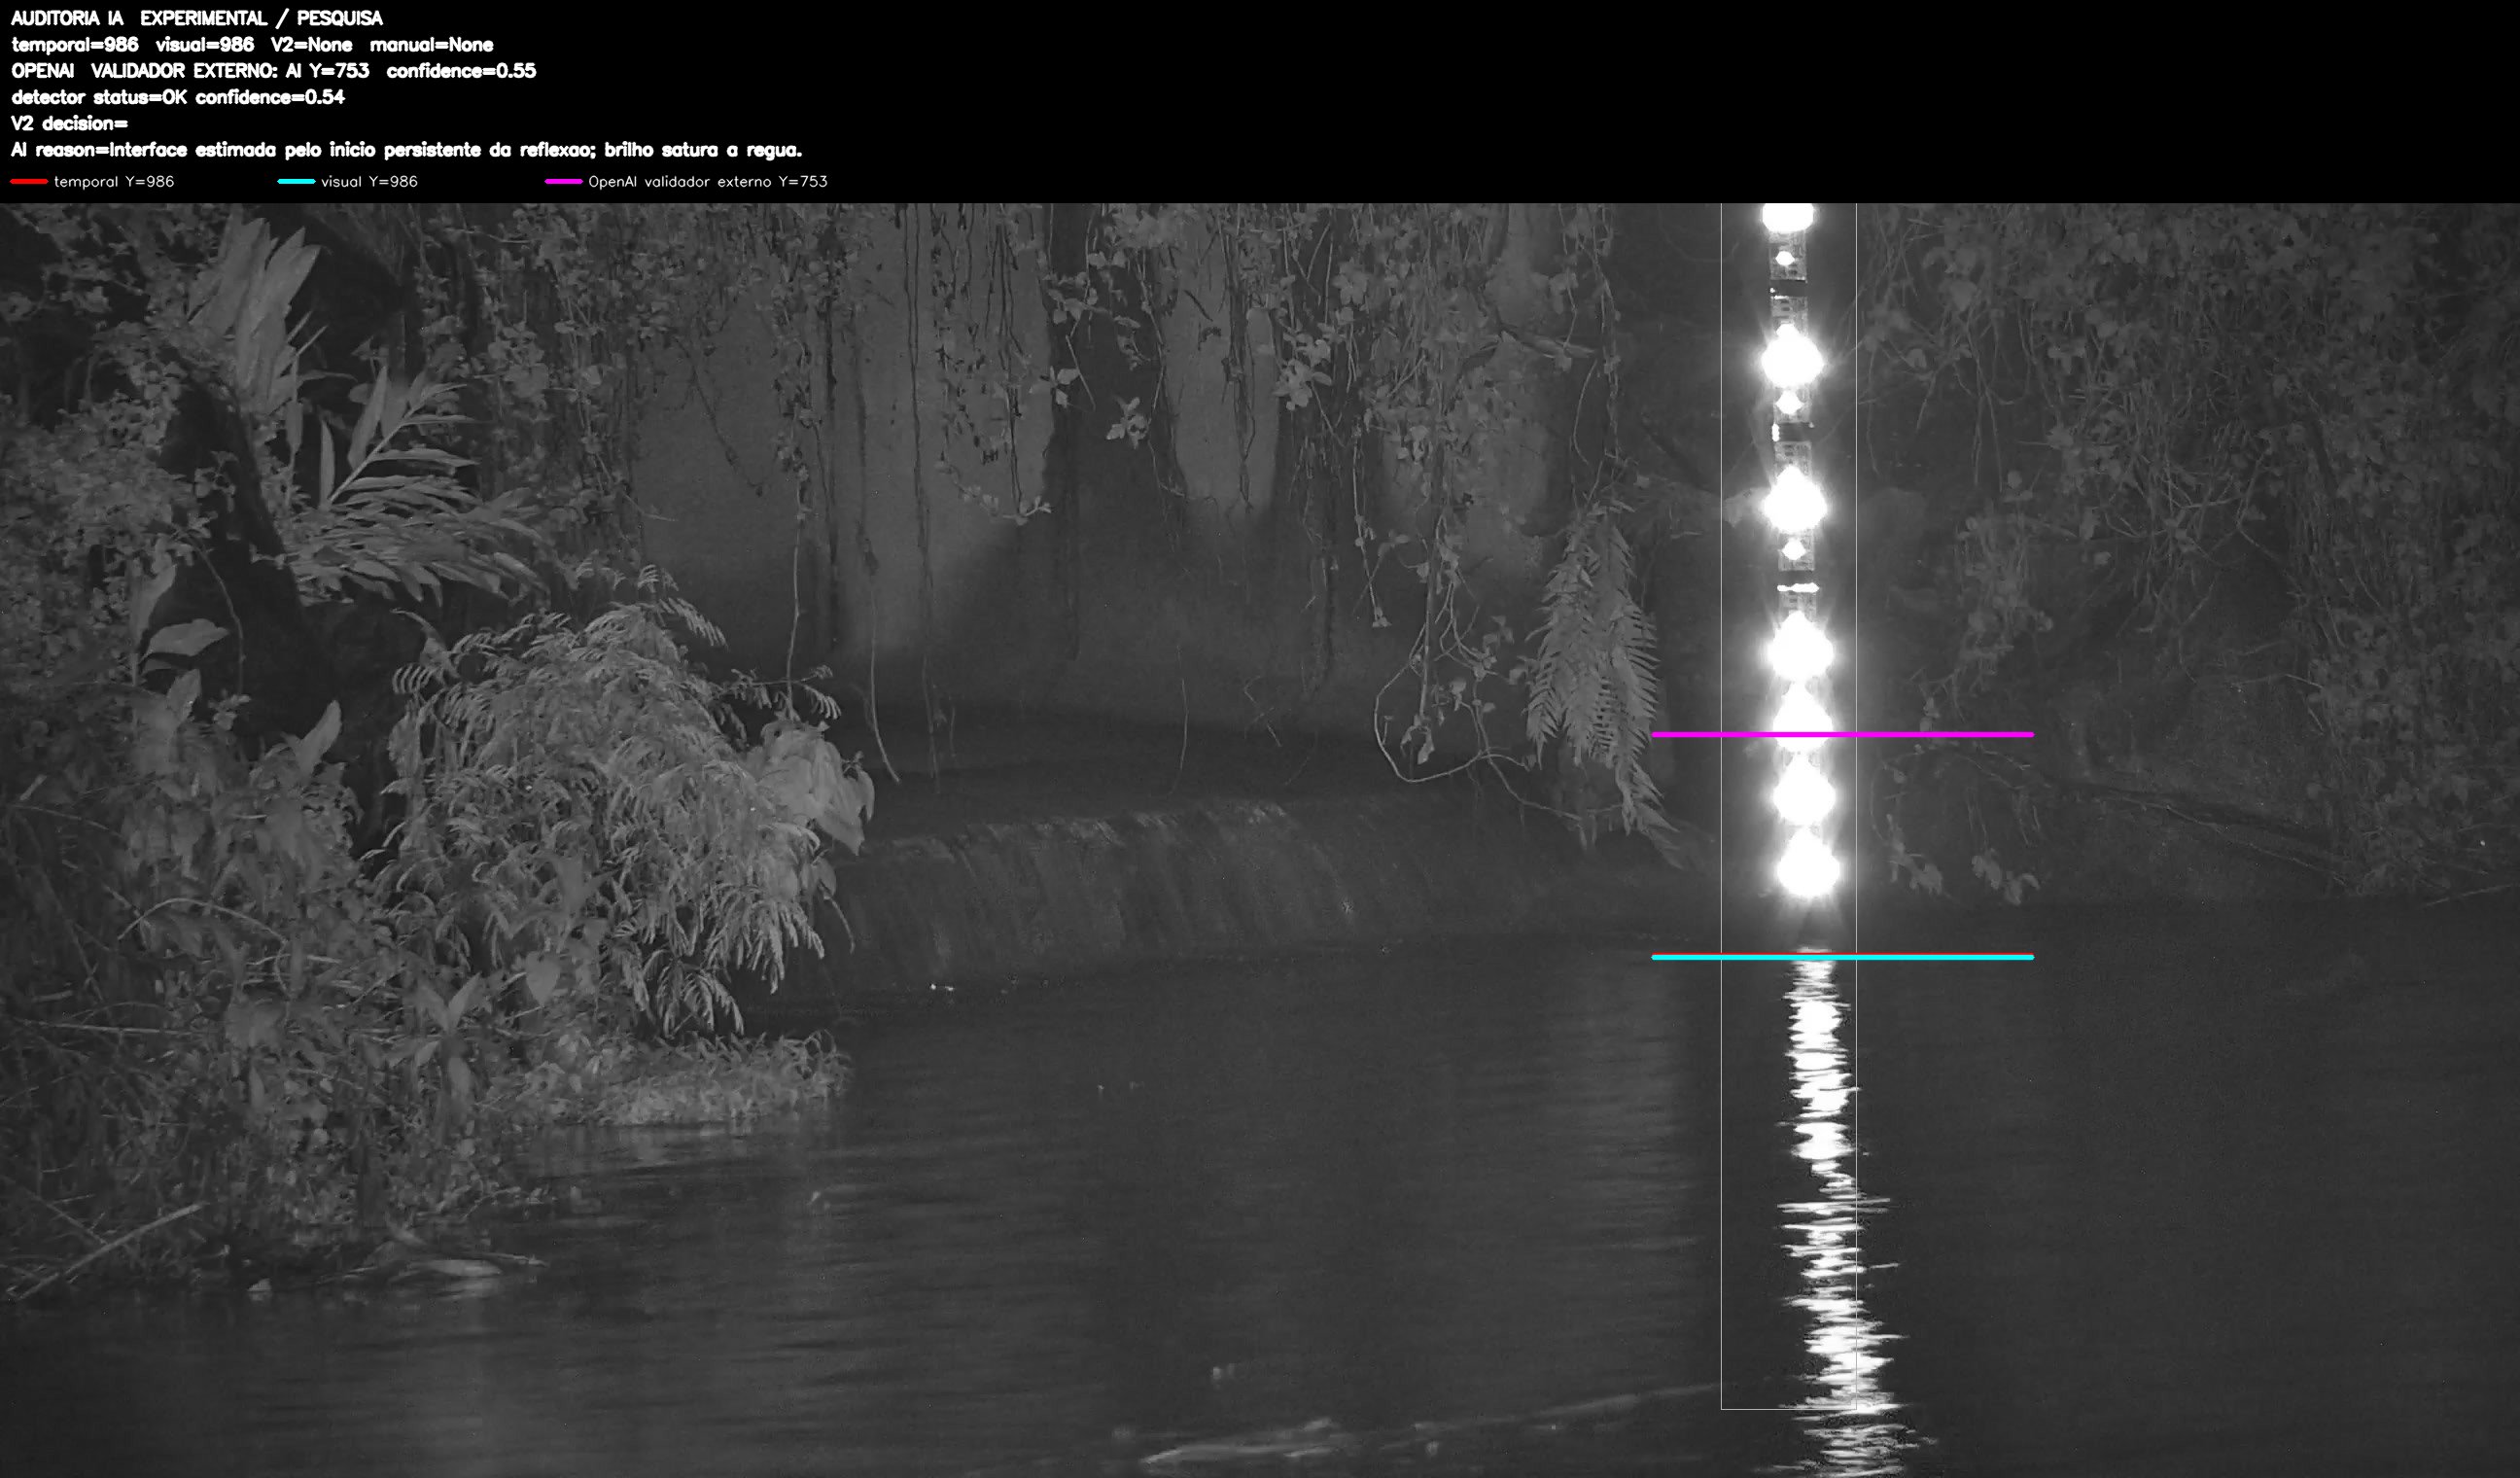Click the detector 'confidence=0.54' value
The width and height of the screenshot is (2520, 1478).
click(270, 97)
